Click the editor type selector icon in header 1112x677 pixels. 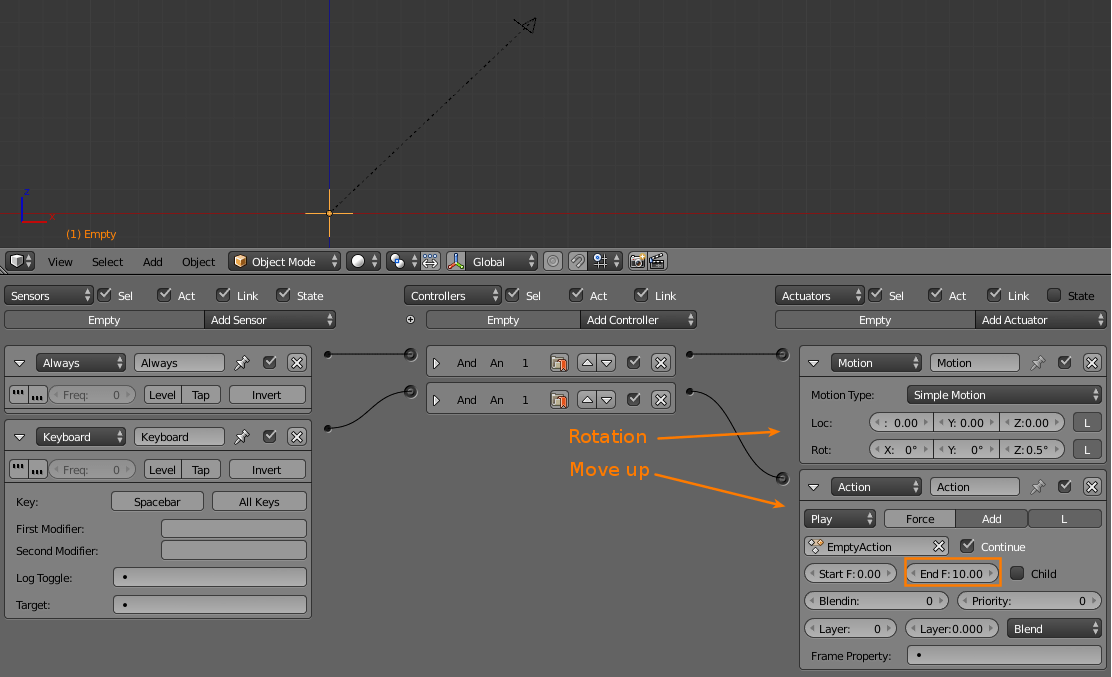click(17, 261)
